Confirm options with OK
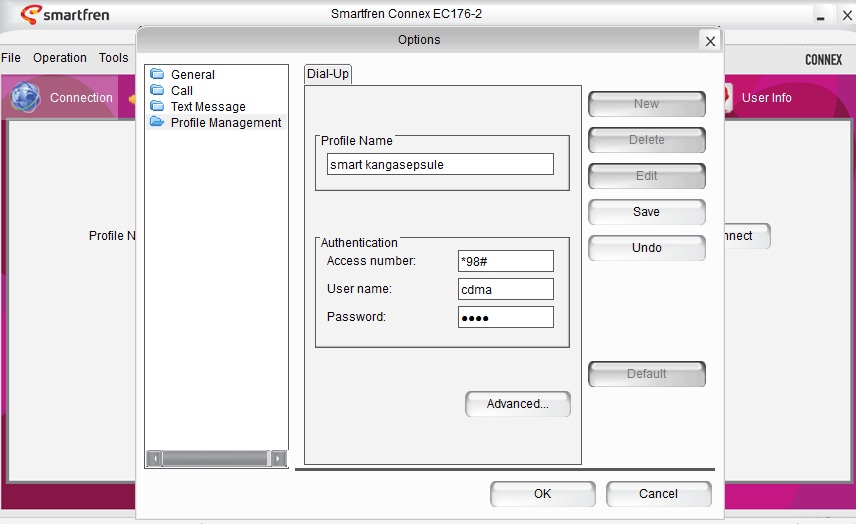856x524 pixels. (543, 494)
